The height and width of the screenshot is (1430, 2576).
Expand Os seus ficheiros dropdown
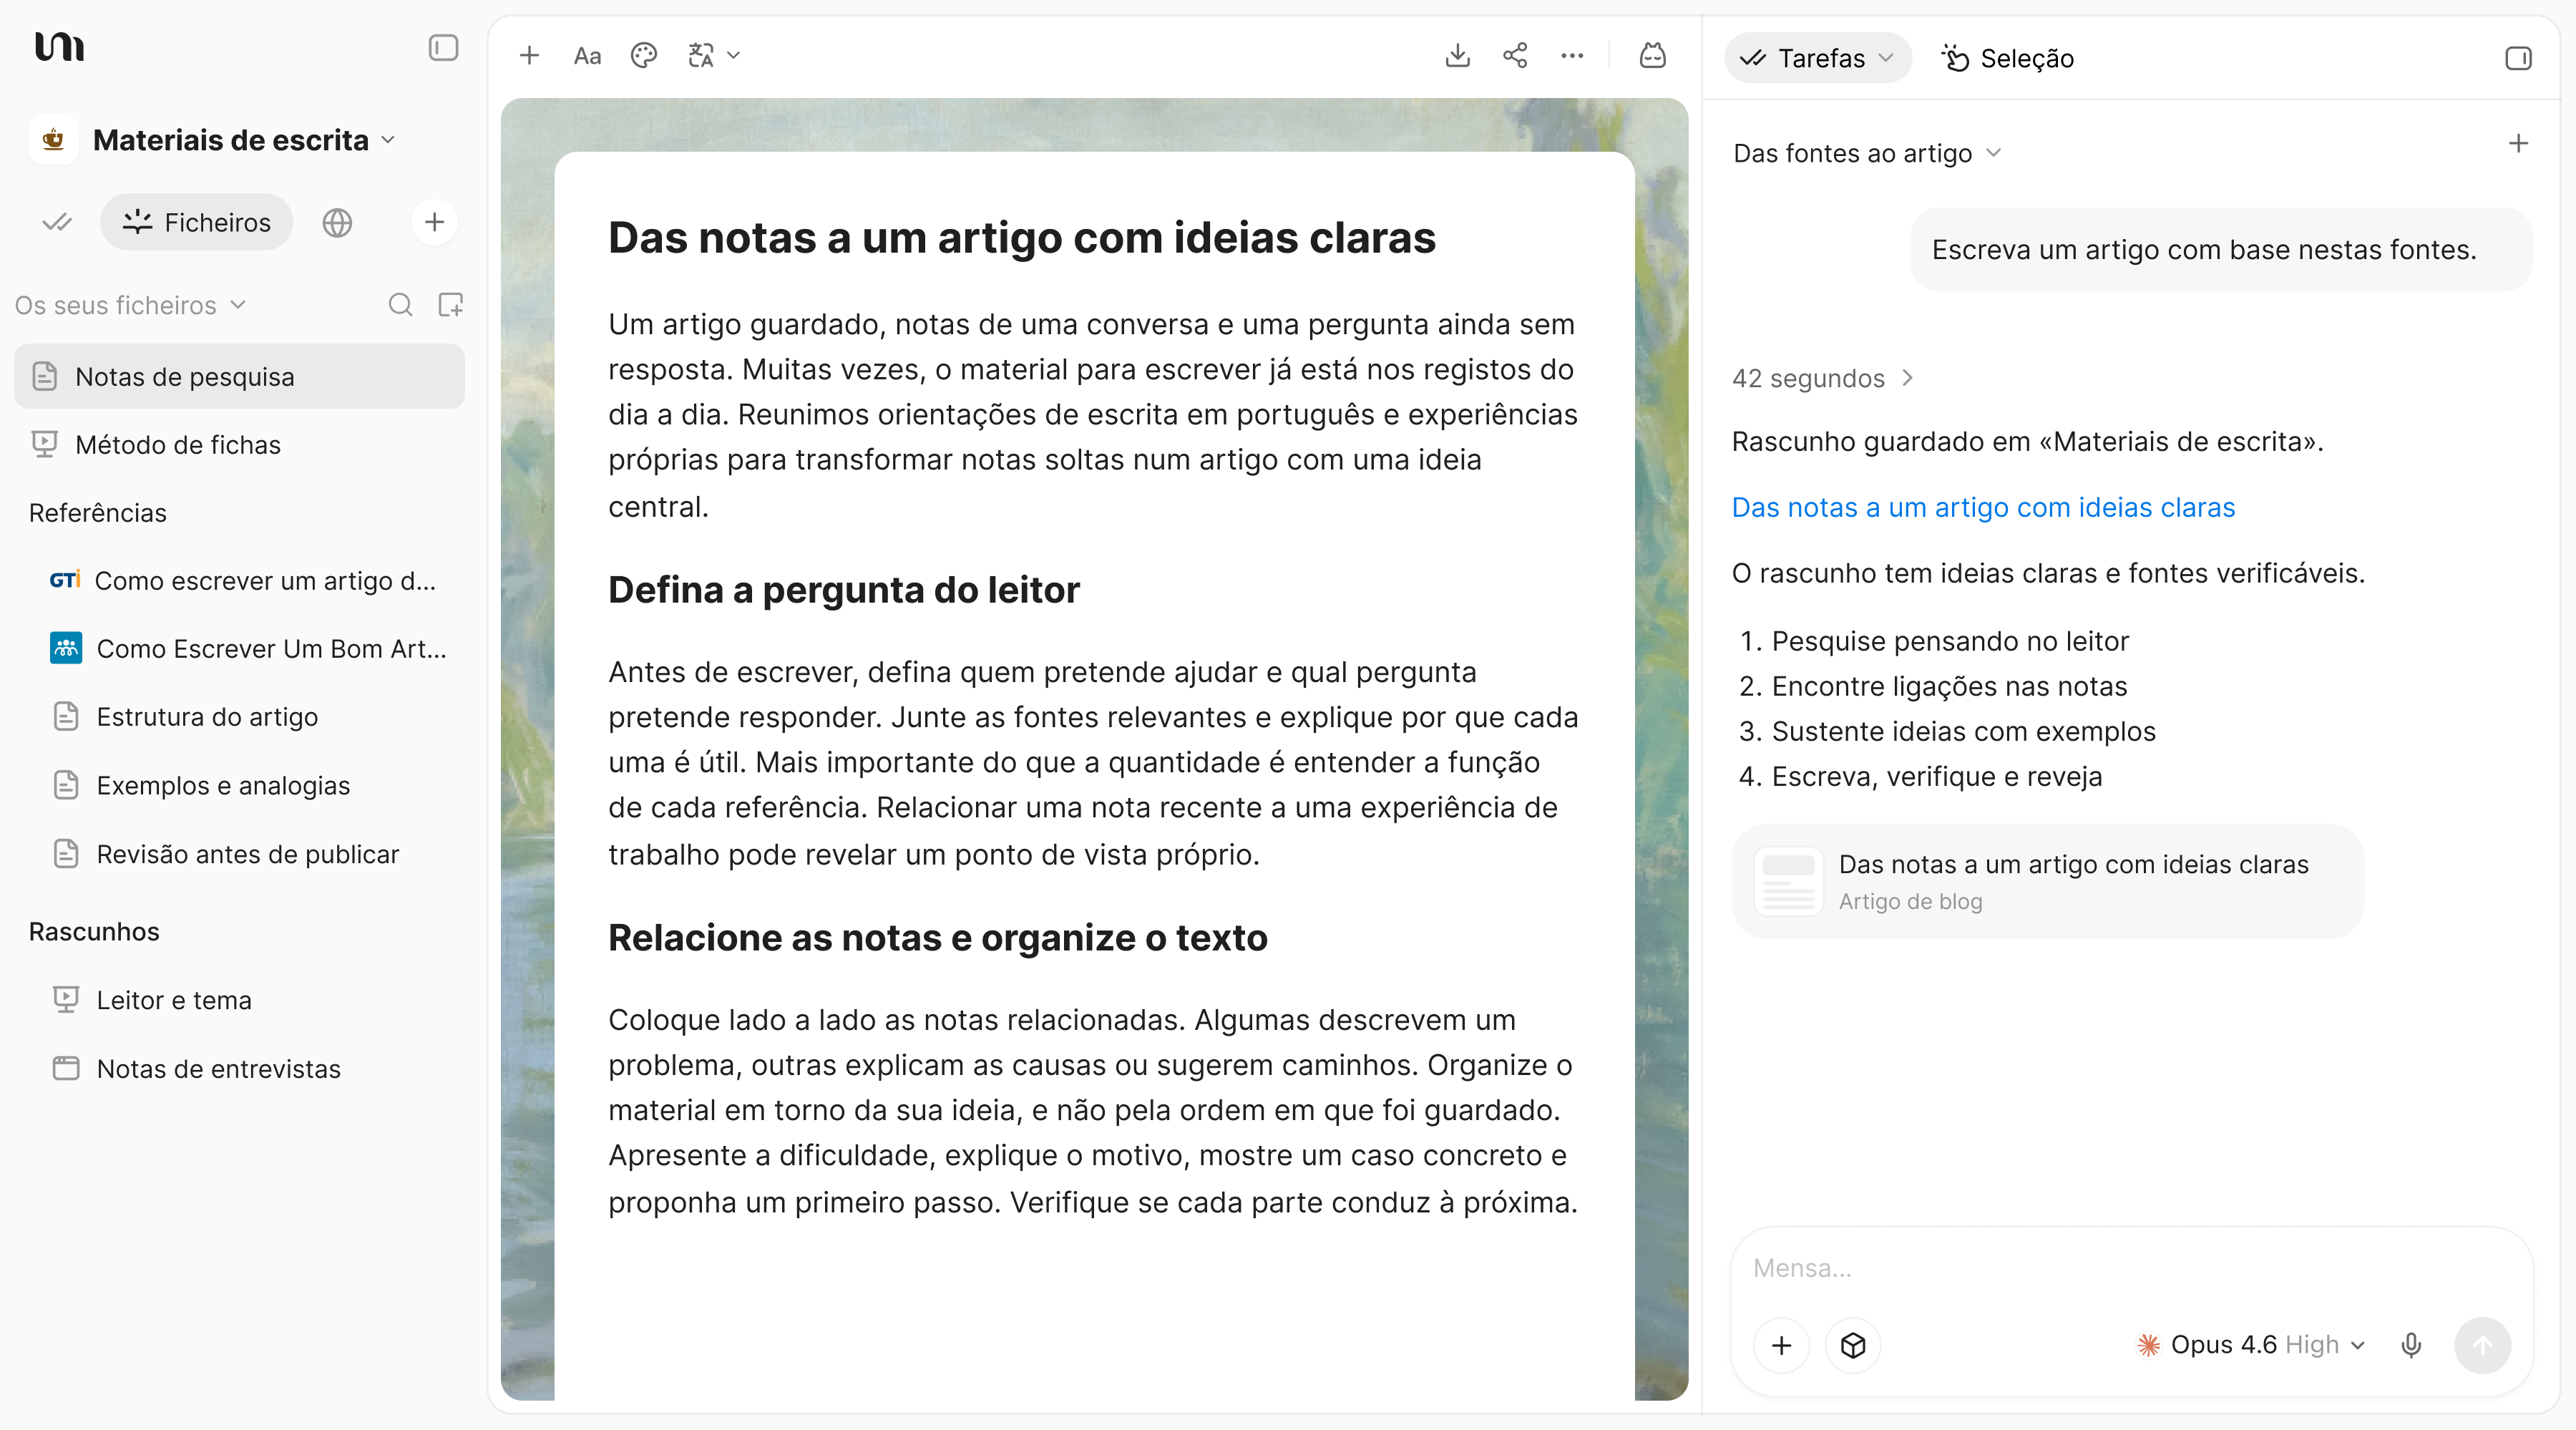point(131,305)
